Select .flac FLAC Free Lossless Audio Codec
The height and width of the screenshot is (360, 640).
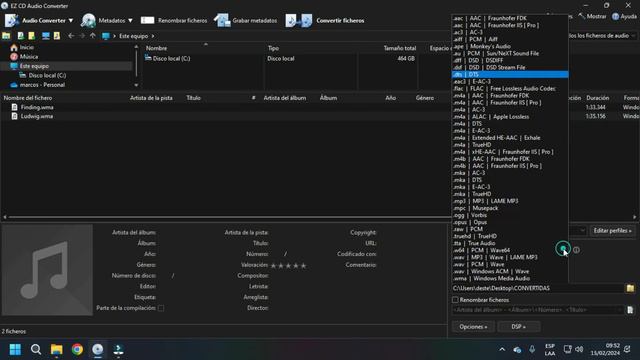(x=510, y=89)
